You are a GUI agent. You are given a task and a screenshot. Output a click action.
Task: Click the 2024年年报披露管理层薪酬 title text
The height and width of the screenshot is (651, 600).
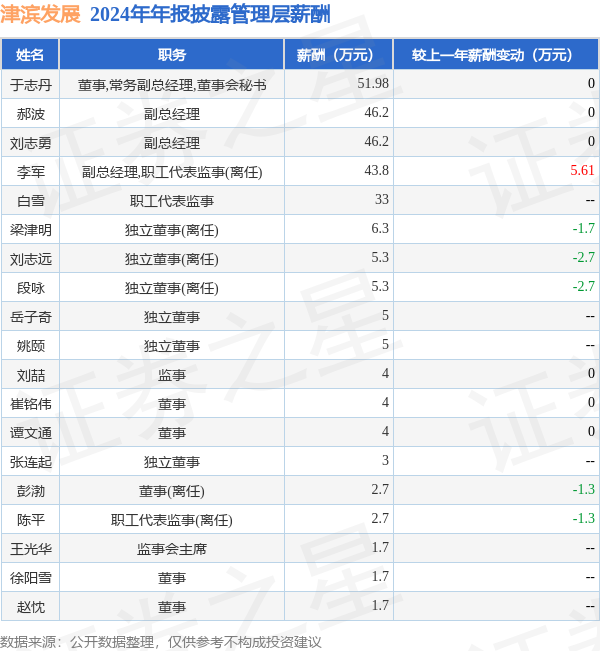click(210, 15)
